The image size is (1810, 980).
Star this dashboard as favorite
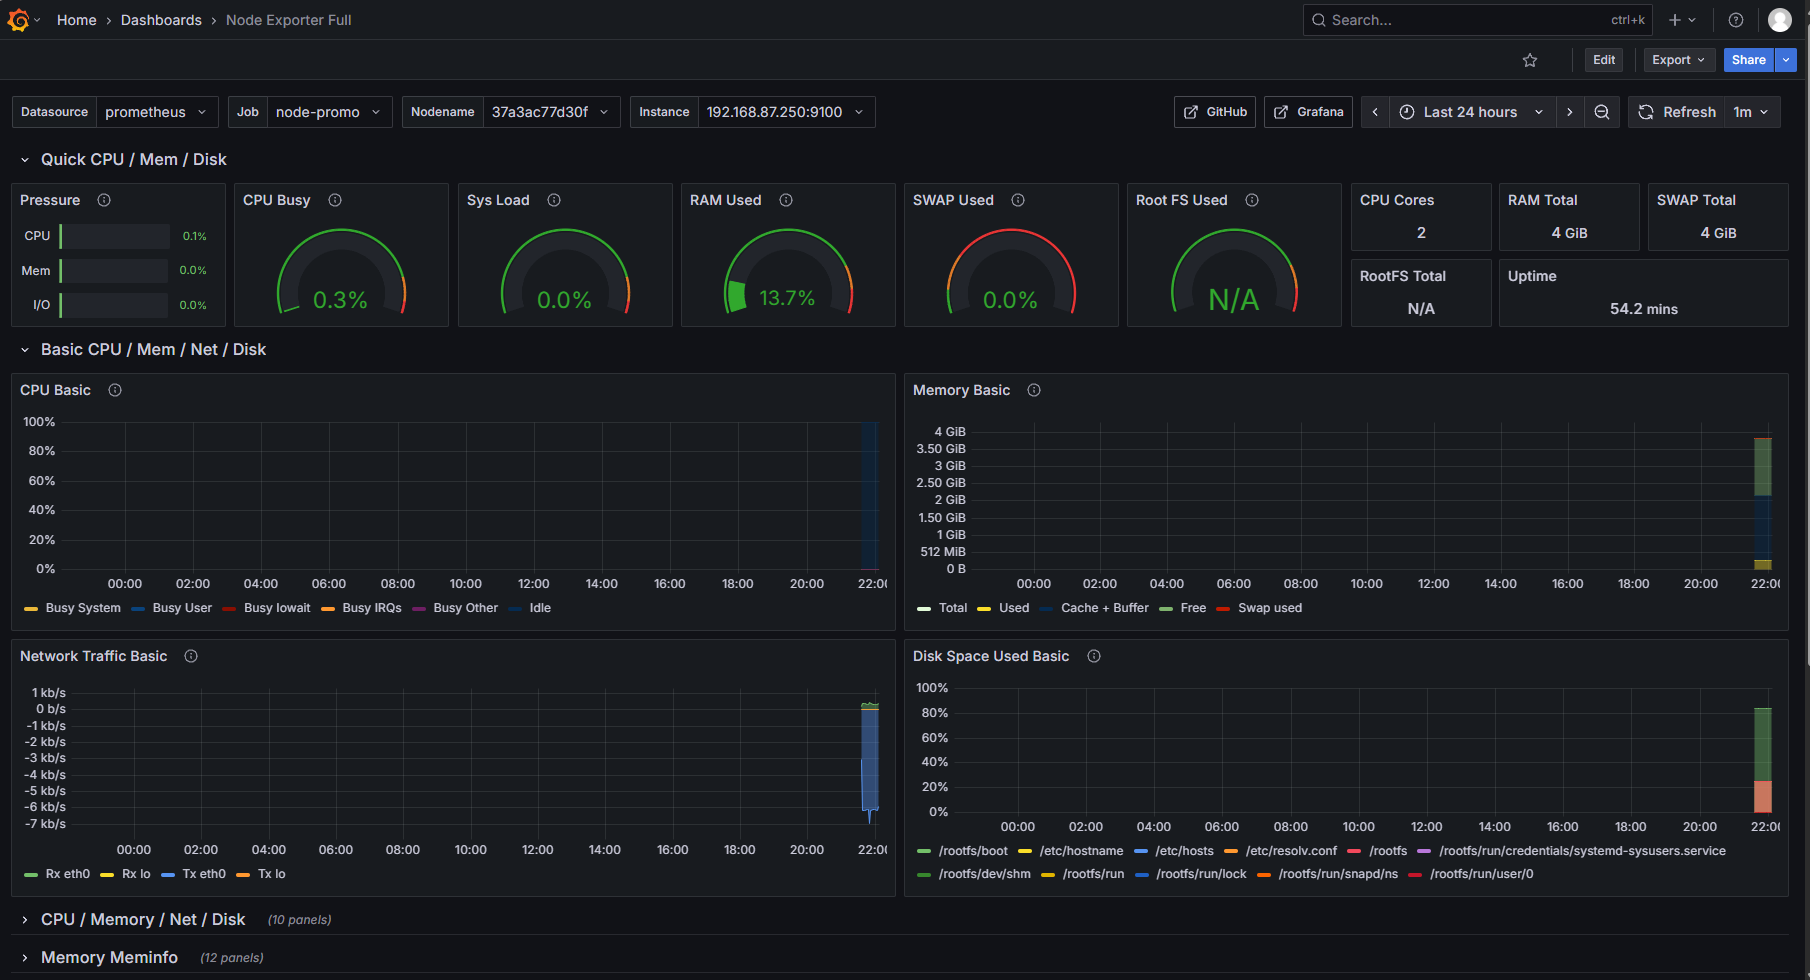[1529, 60]
